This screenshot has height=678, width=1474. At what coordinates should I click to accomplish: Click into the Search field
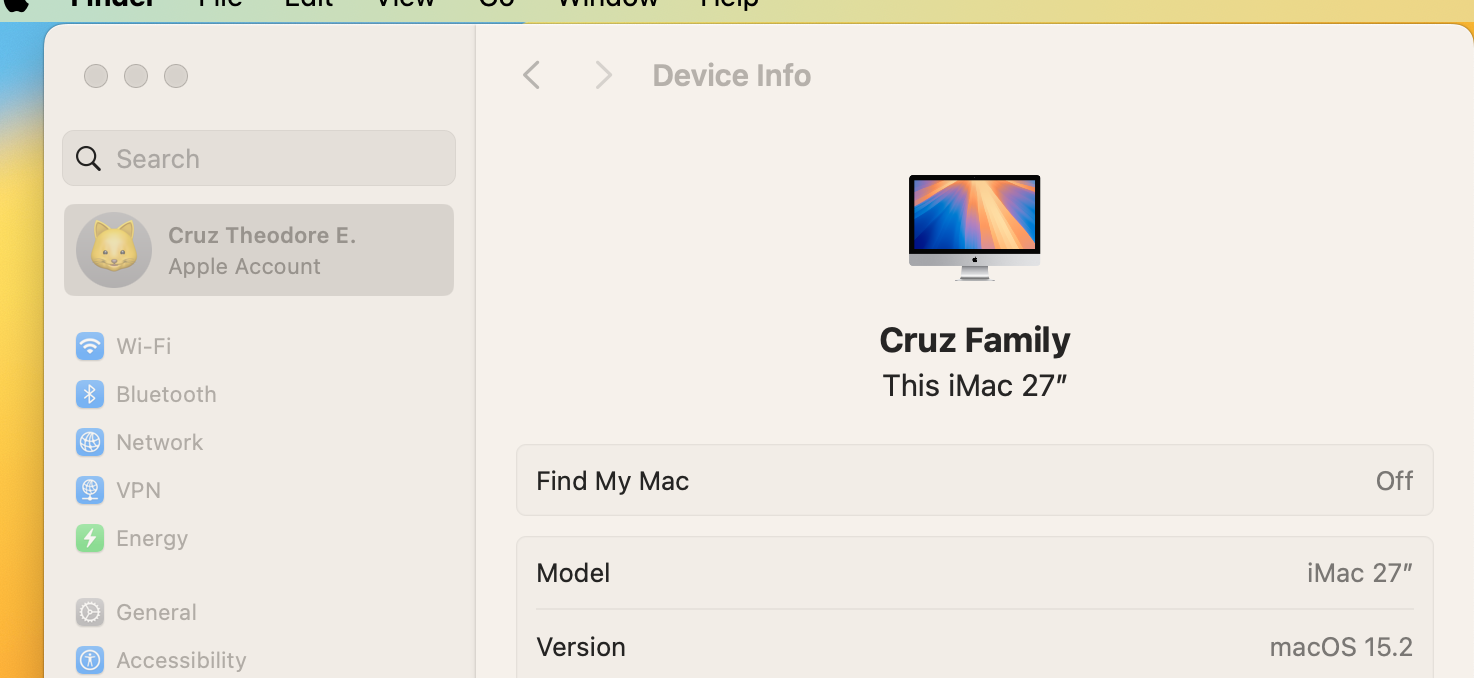tap(280, 159)
